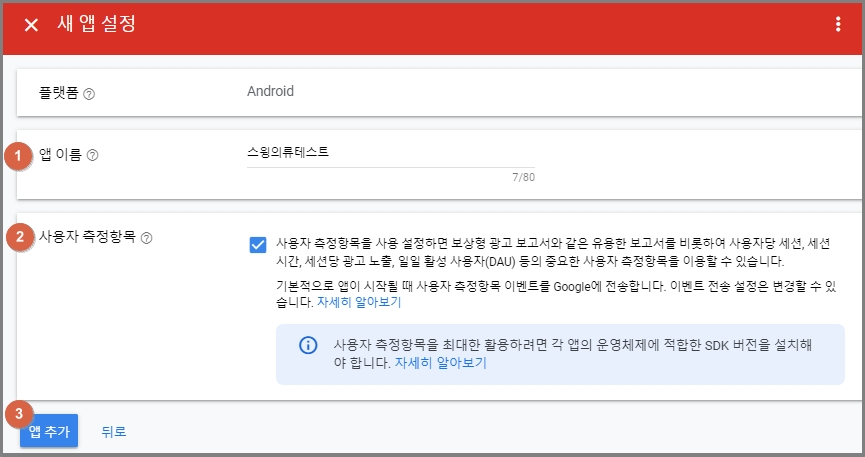This screenshot has height=457, width=865.
Task: Click the Android platform value
Action: point(270,91)
